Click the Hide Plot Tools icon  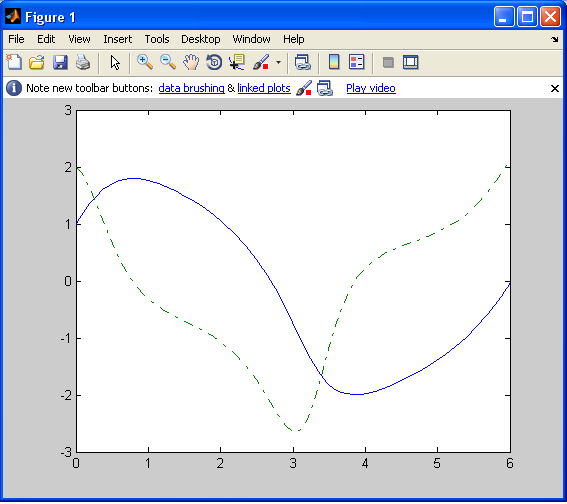388,62
